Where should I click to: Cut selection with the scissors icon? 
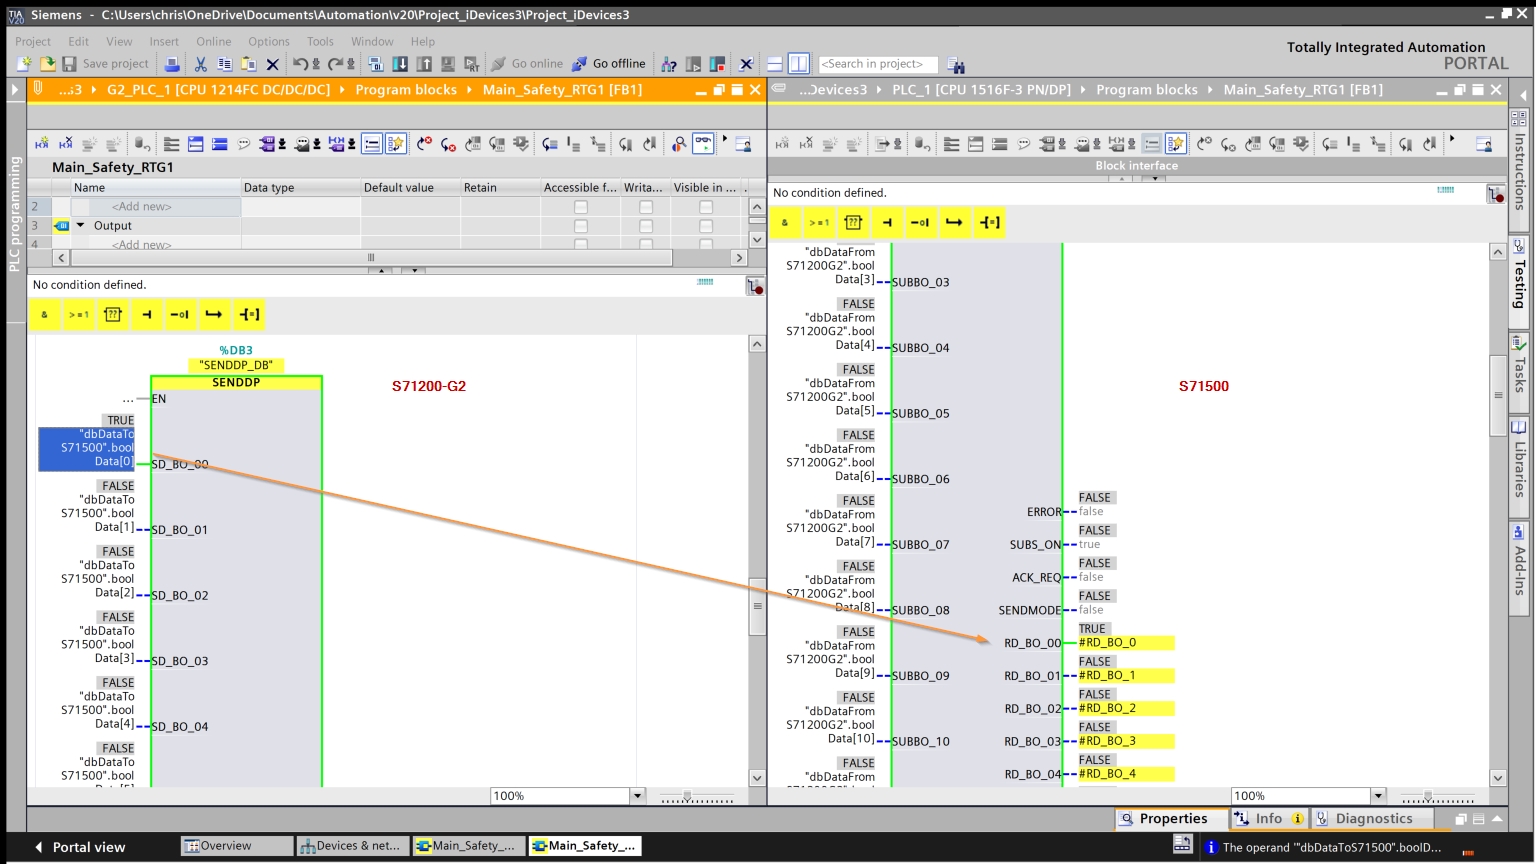coord(201,64)
